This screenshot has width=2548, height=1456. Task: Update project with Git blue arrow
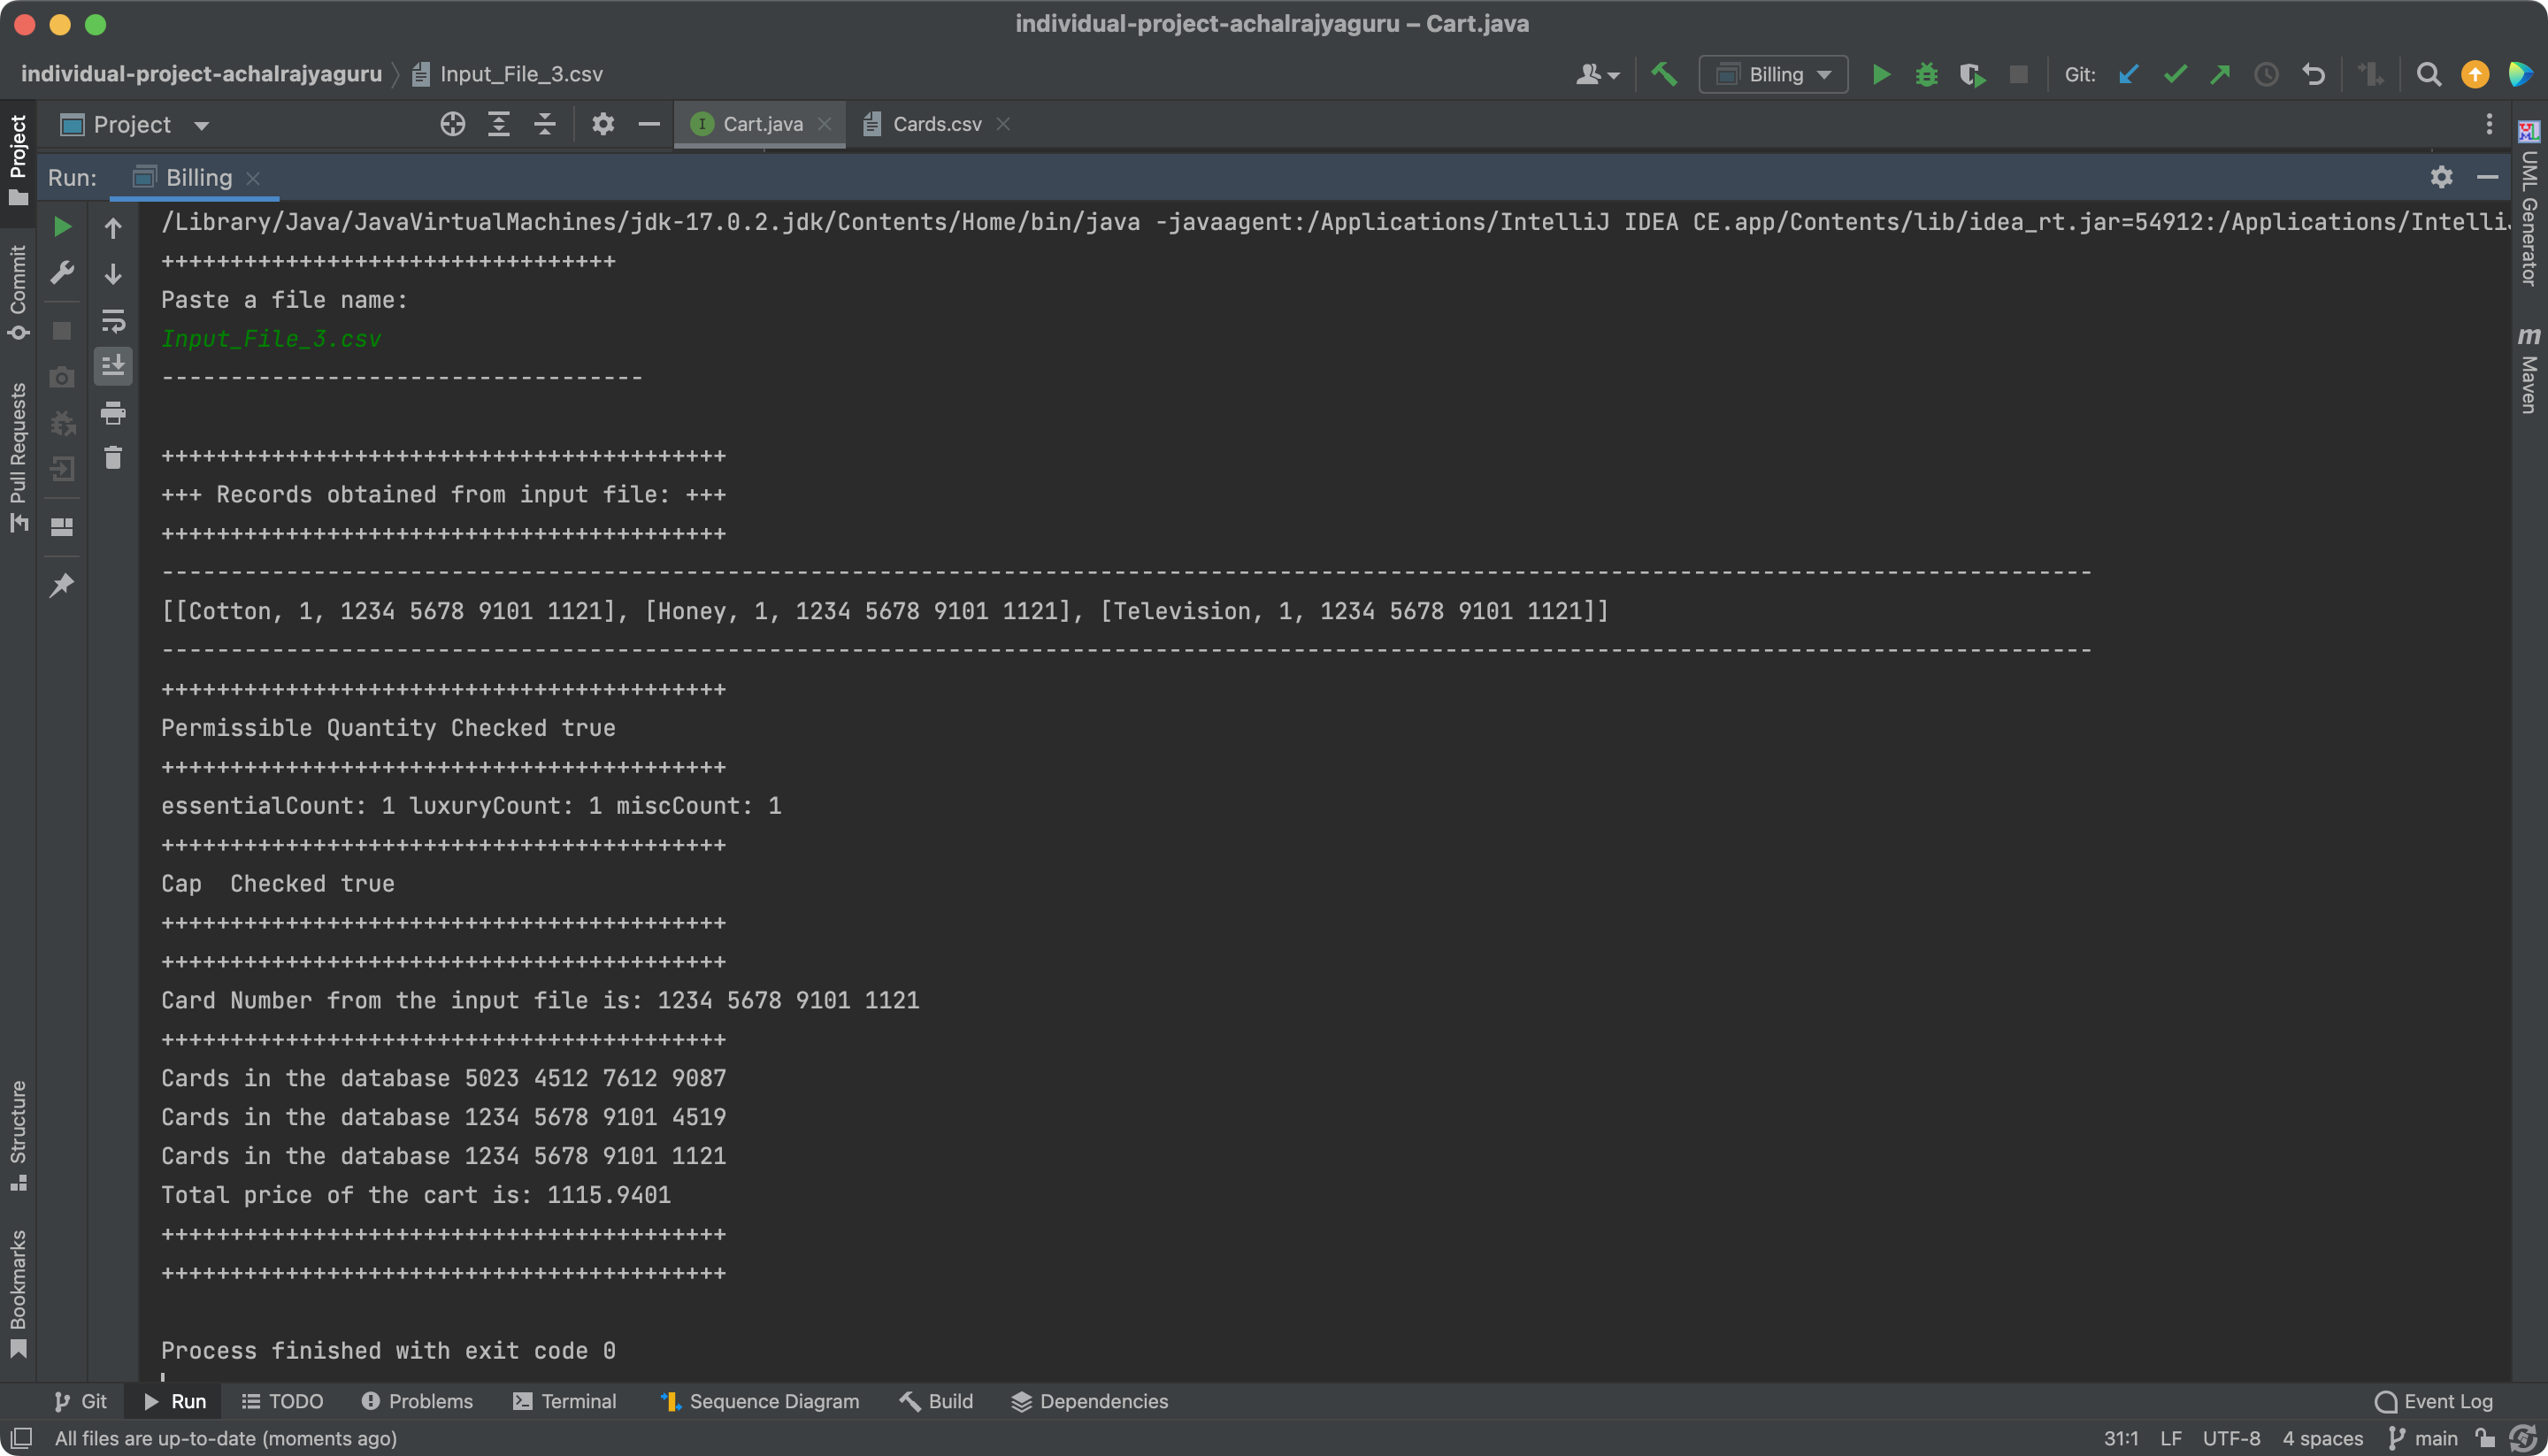pos(2129,75)
